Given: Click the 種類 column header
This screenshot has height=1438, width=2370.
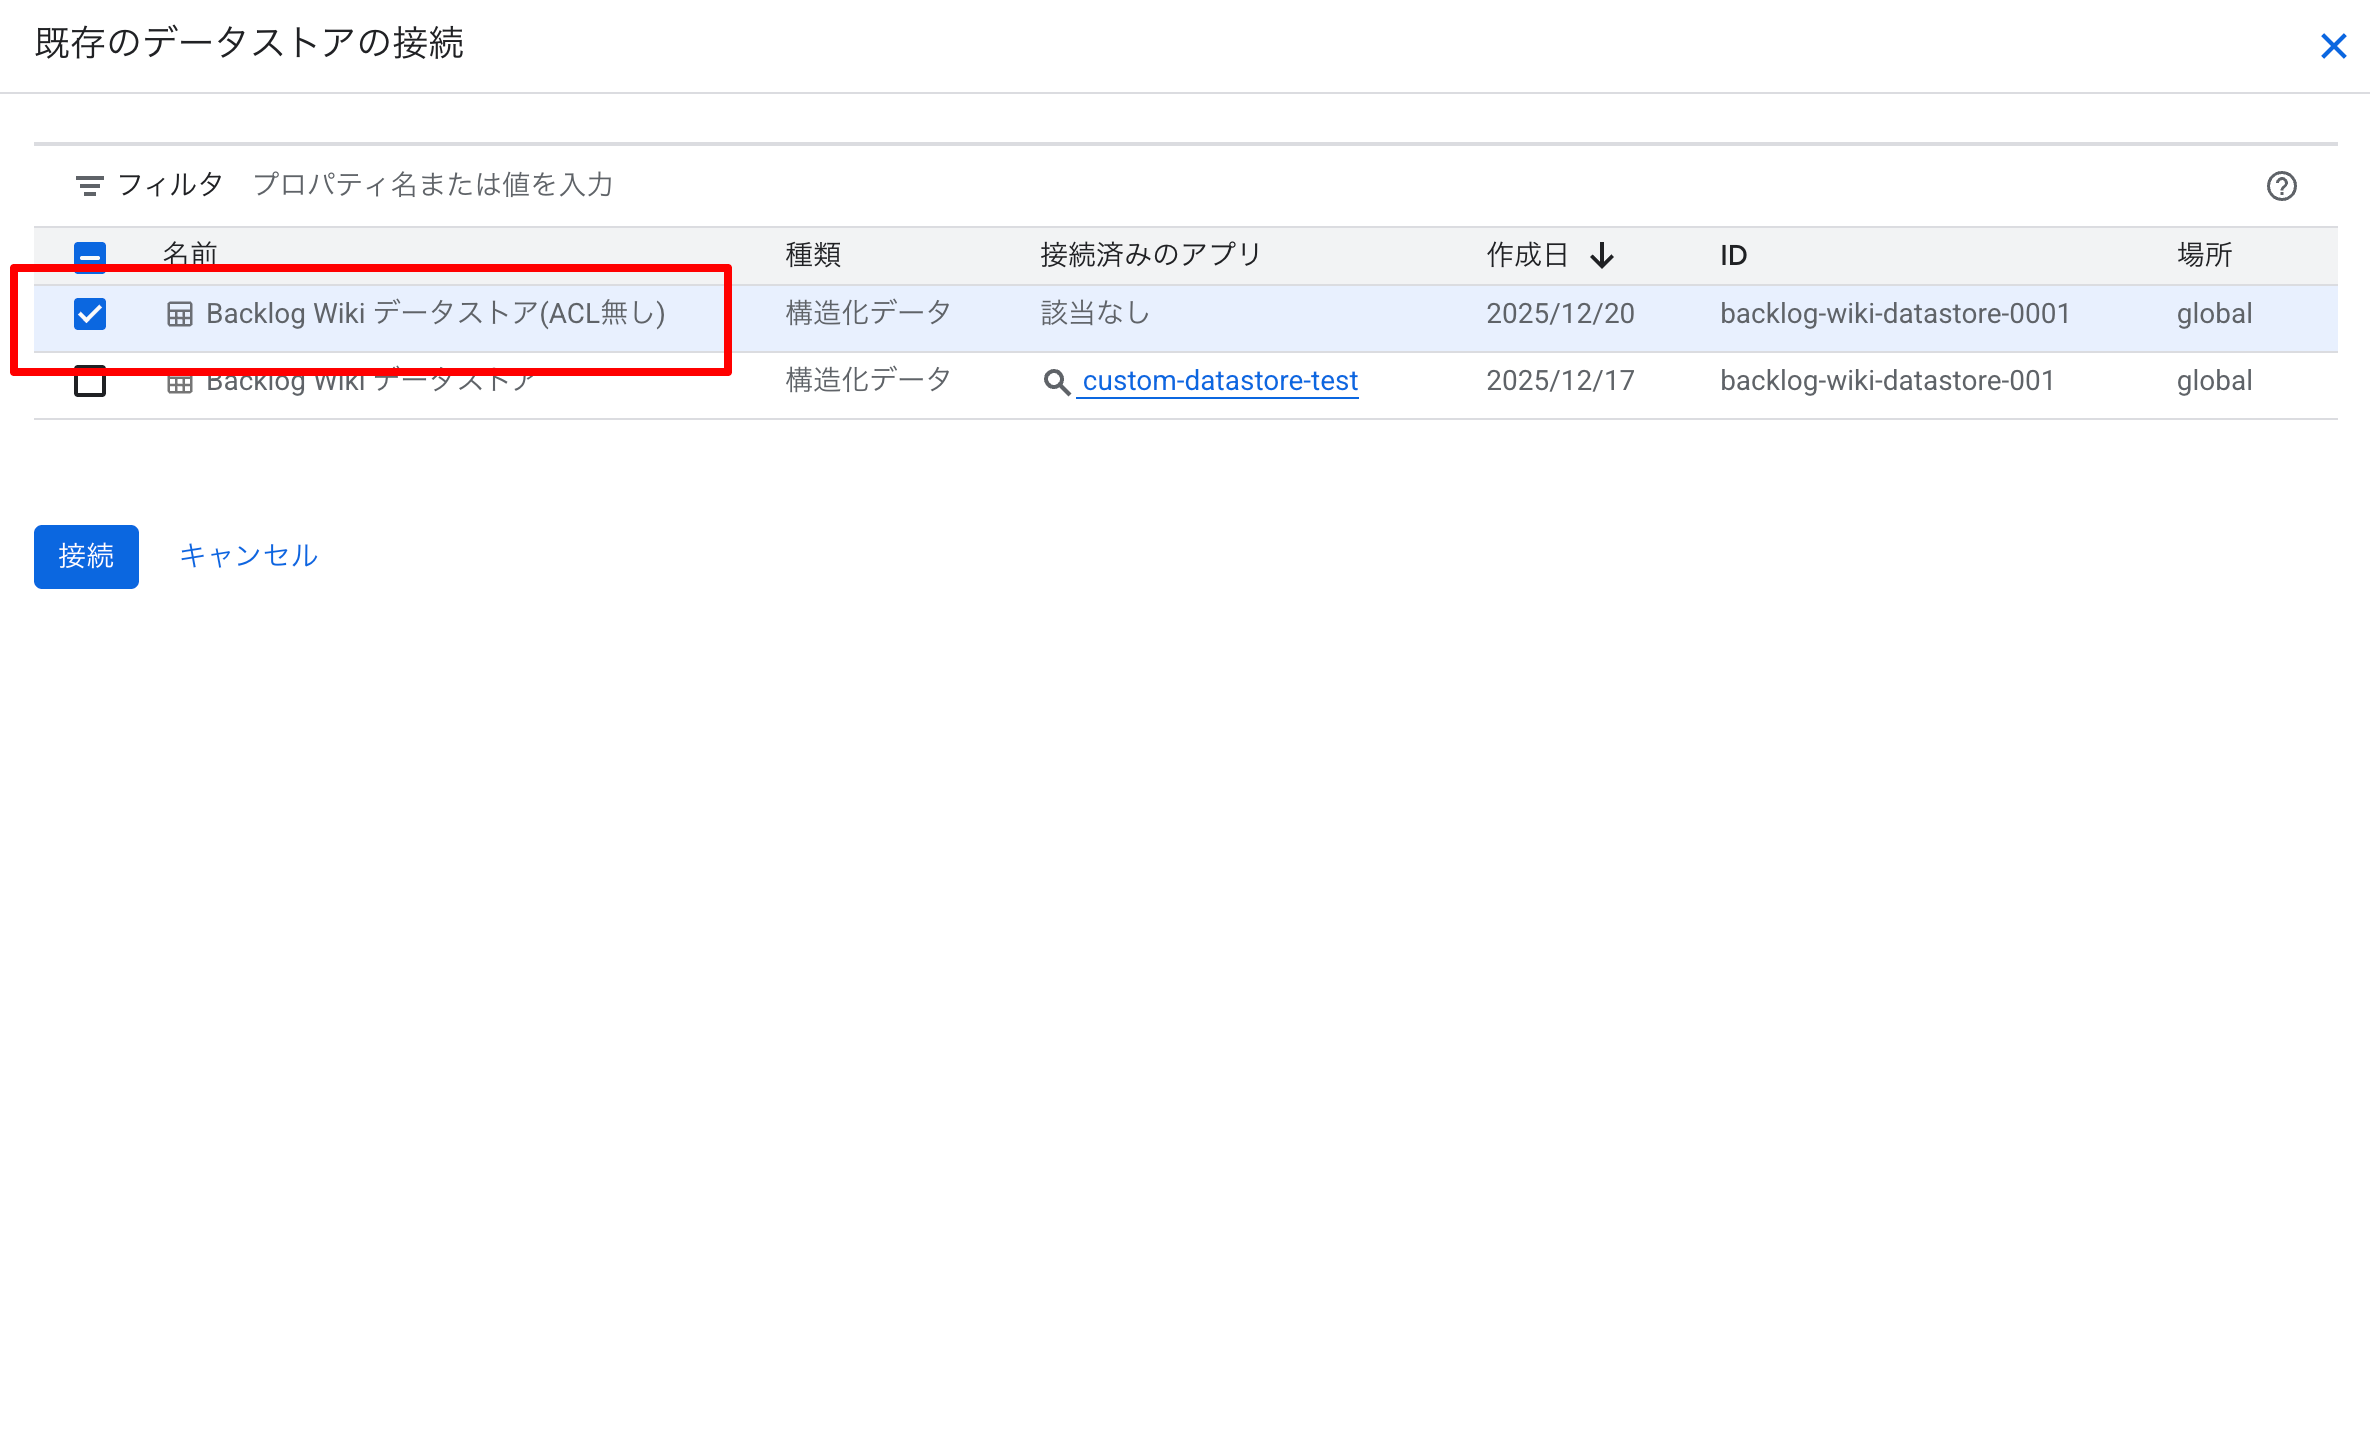Looking at the screenshot, I should click(x=811, y=255).
